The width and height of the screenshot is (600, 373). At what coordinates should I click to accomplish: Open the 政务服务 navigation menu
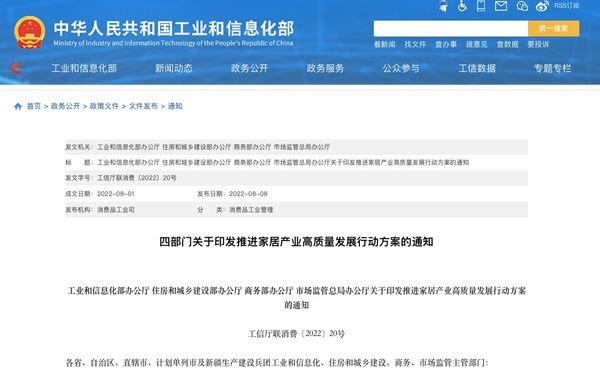tap(325, 68)
